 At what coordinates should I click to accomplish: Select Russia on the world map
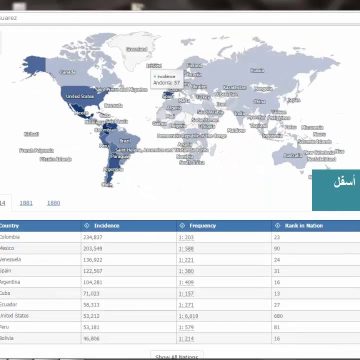click(x=257, y=70)
